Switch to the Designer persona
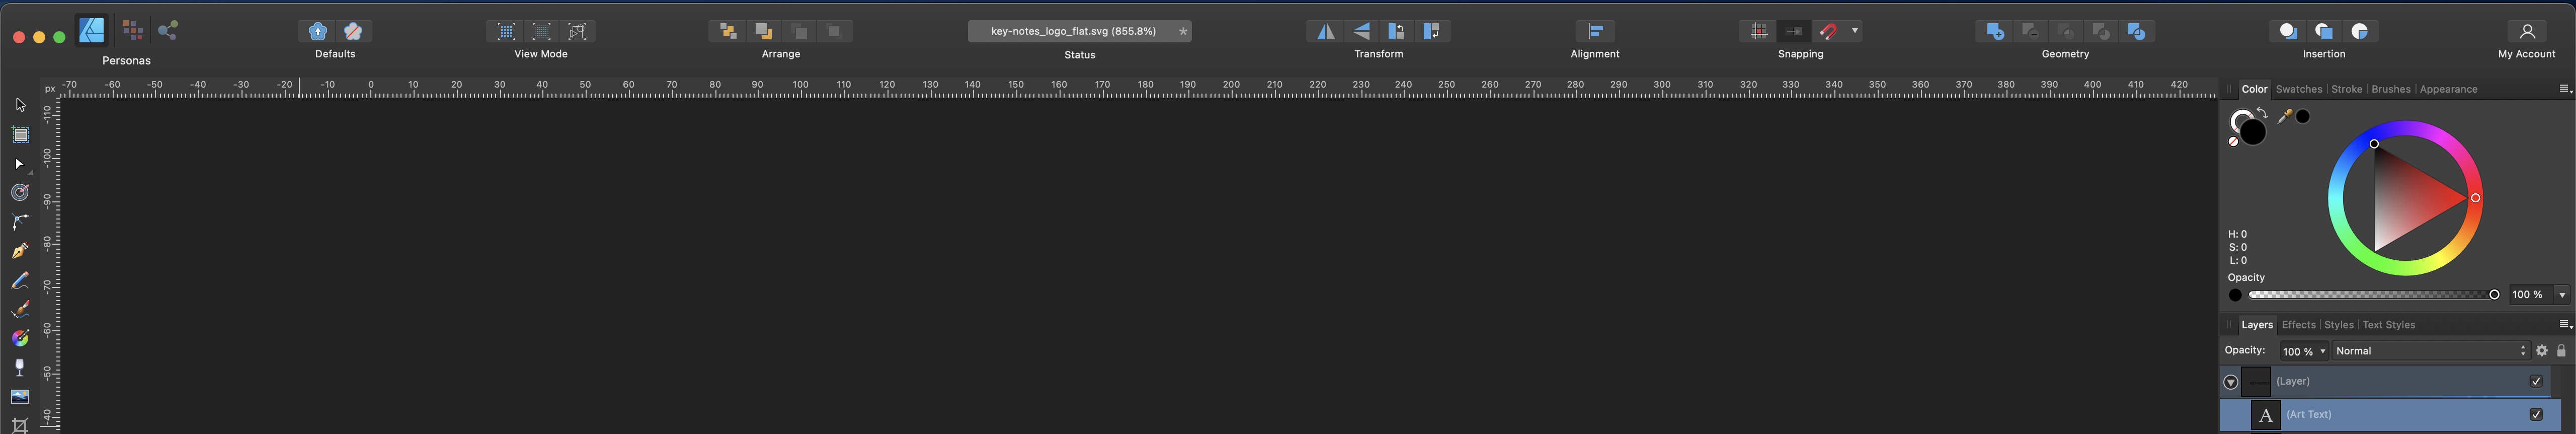Viewport: 2576px width, 434px height. pos(92,30)
